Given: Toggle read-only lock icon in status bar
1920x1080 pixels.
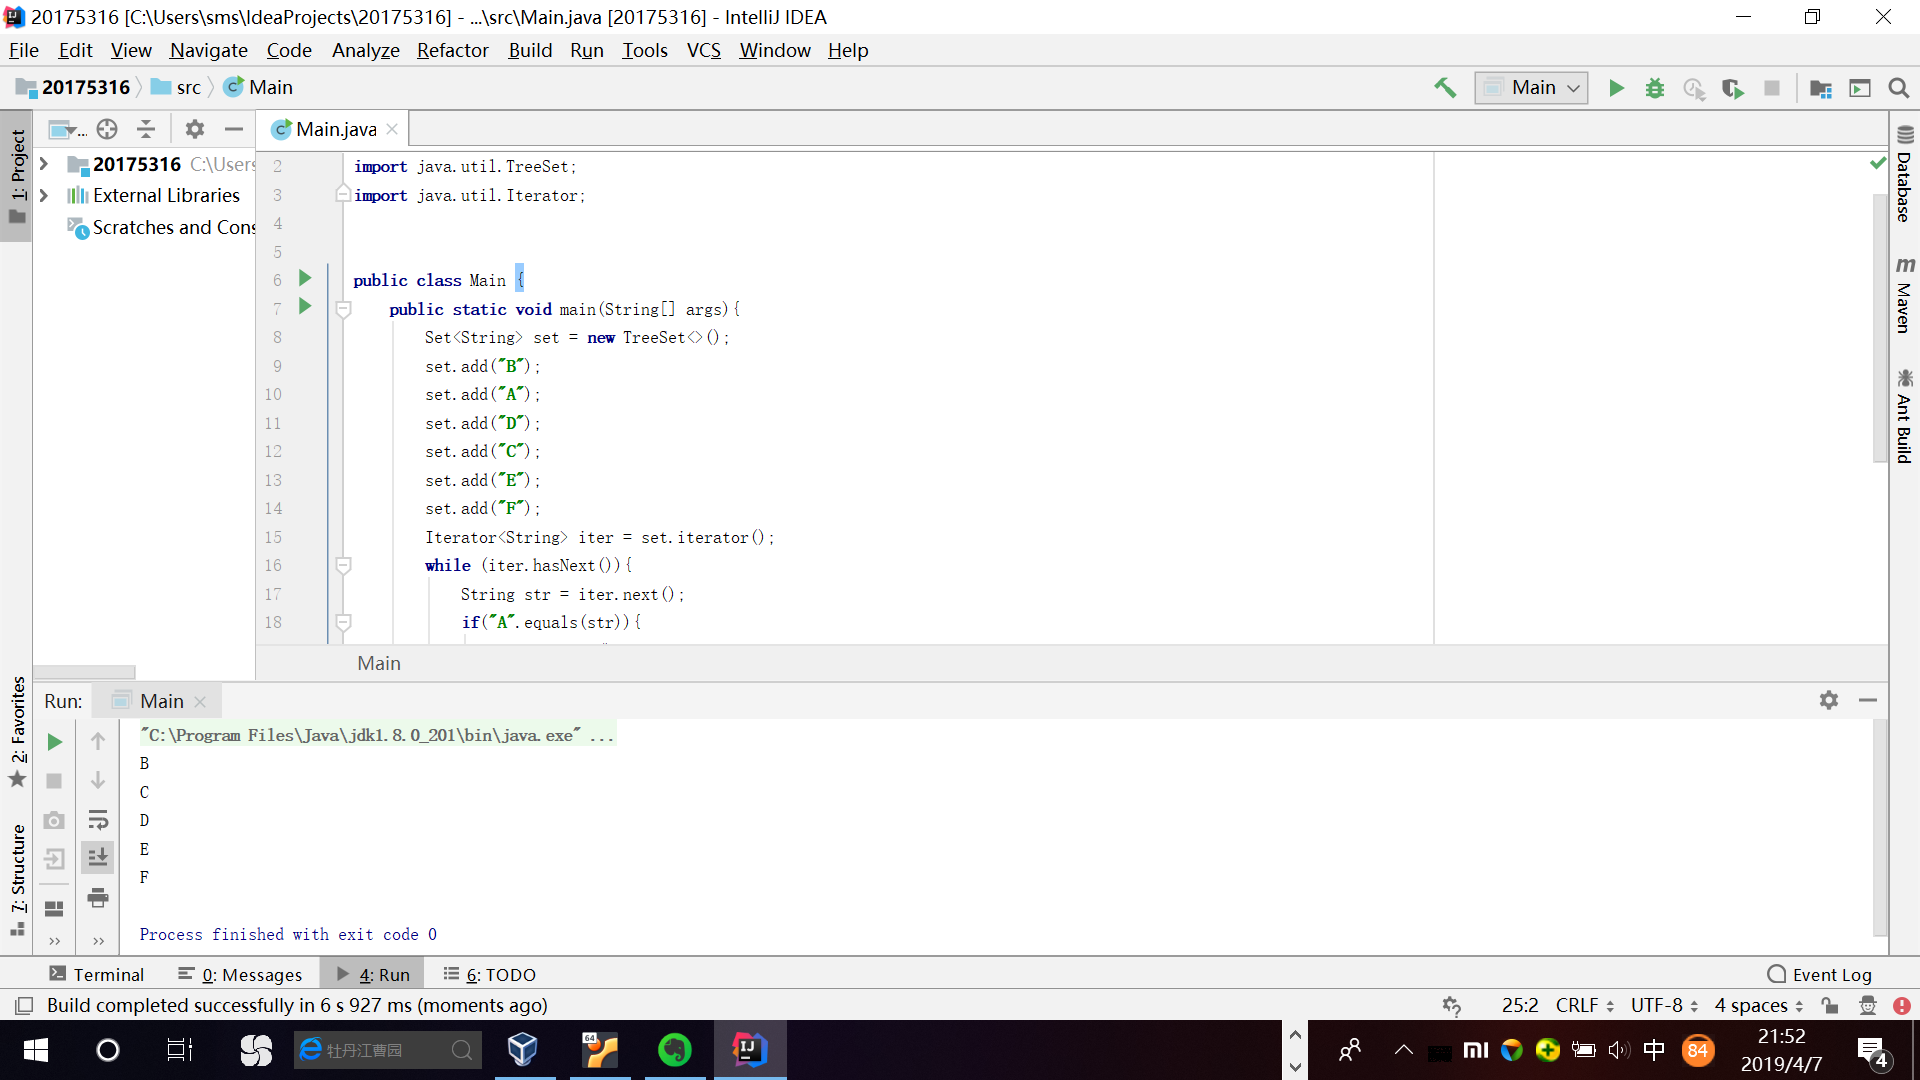Looking at the screenshot, I should coord(1830,1005).
